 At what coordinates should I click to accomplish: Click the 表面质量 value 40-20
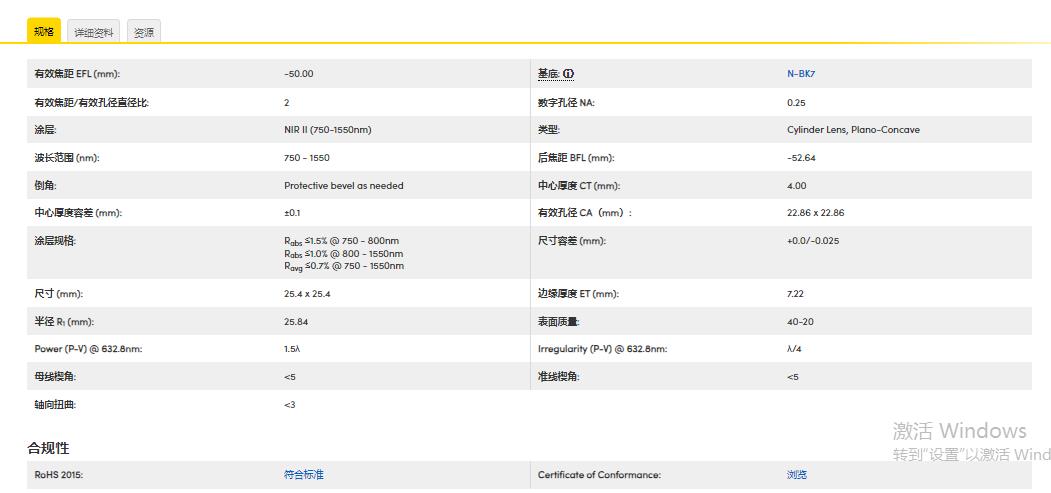[x=799, y=322]
